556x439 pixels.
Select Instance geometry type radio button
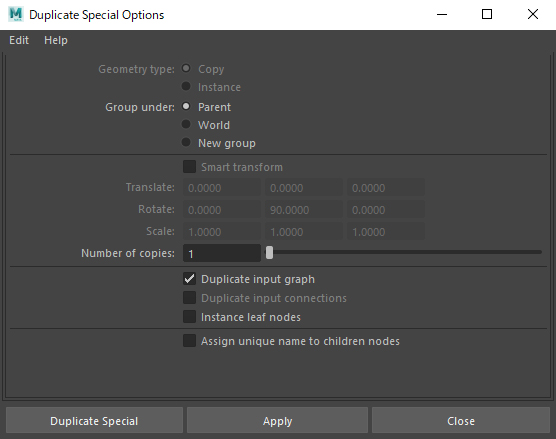pyautogui.click(x=186, y=86)
